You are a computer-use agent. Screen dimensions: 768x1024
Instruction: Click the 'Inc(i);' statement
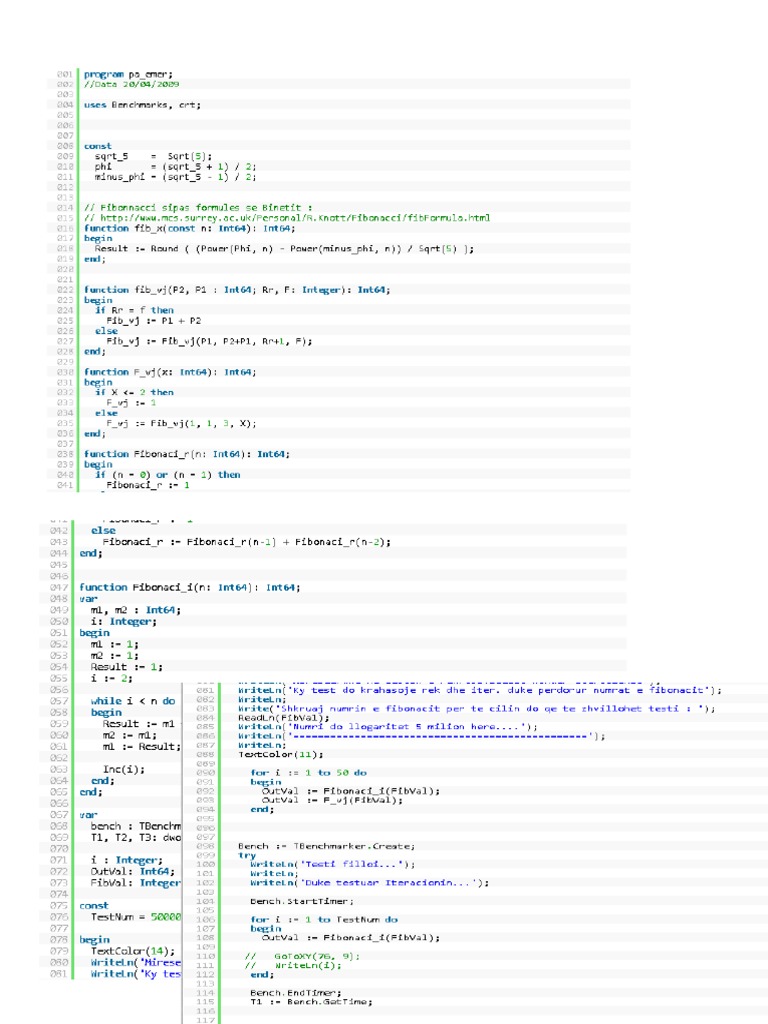118,769
